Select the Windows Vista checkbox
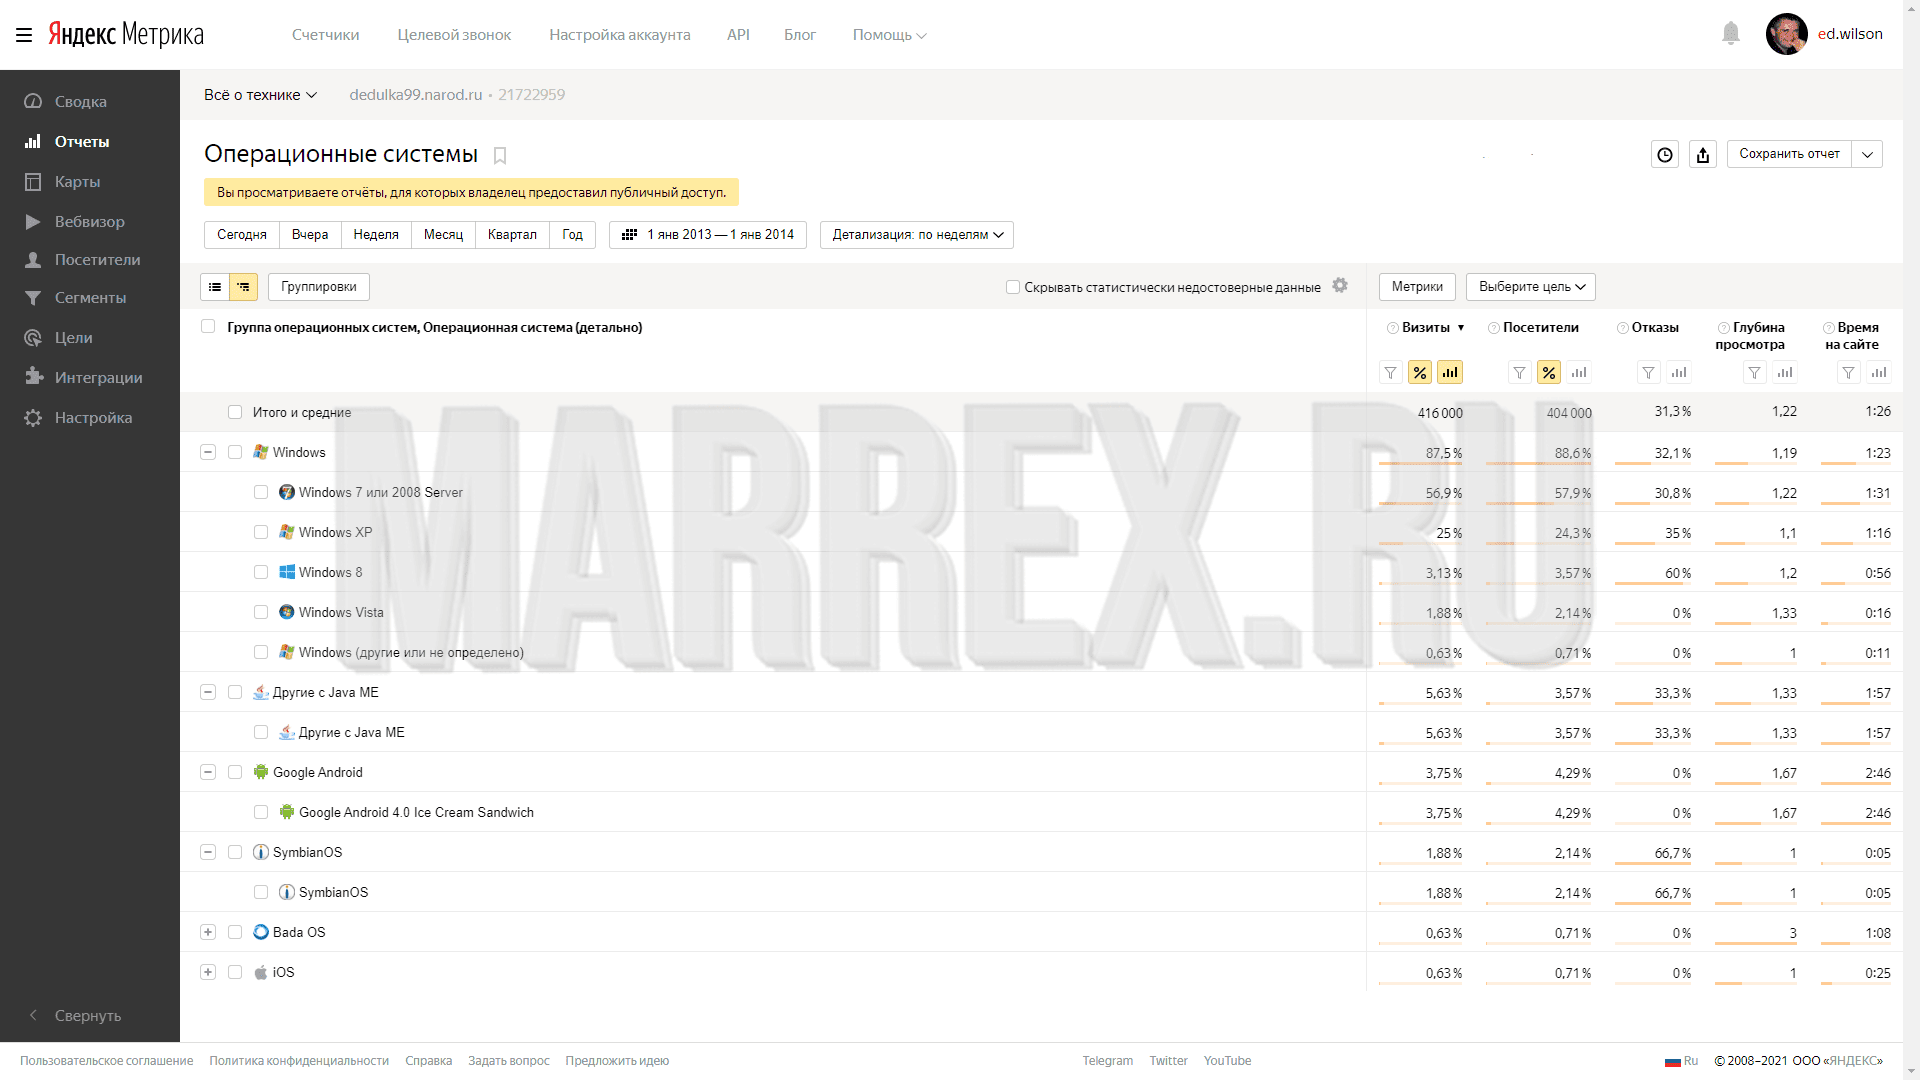This screenshot has width=1920, height=1080. pos(261,612)
